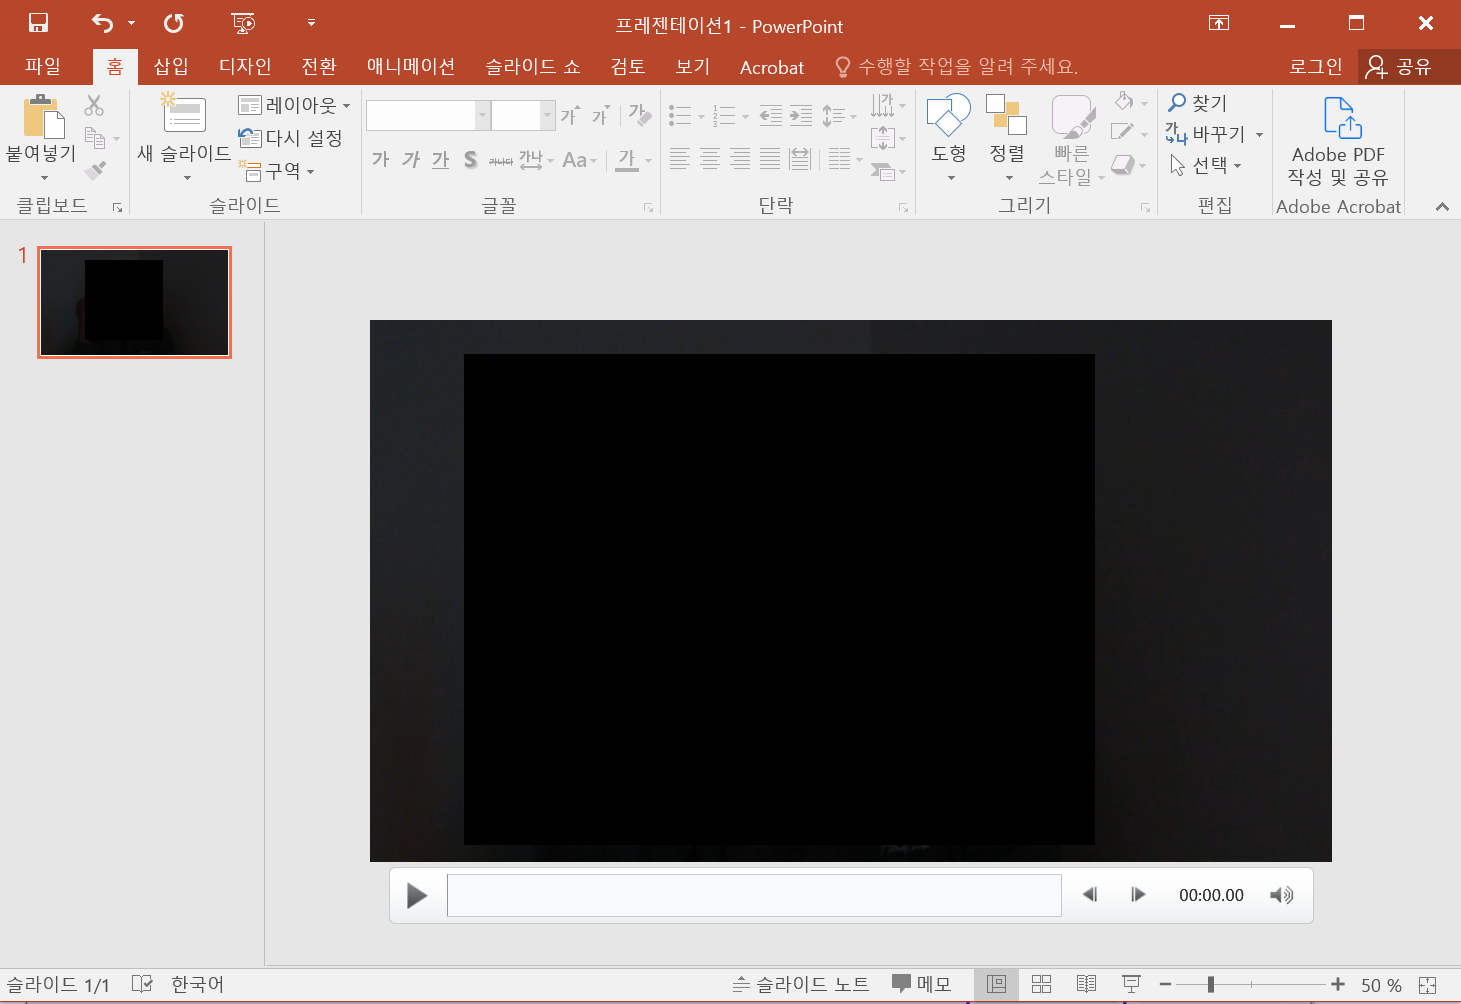The height and width of the screenshot is (1004, 1461).
Task: Select slide 1 thumbnail
Action: click(x=134, y=302)
